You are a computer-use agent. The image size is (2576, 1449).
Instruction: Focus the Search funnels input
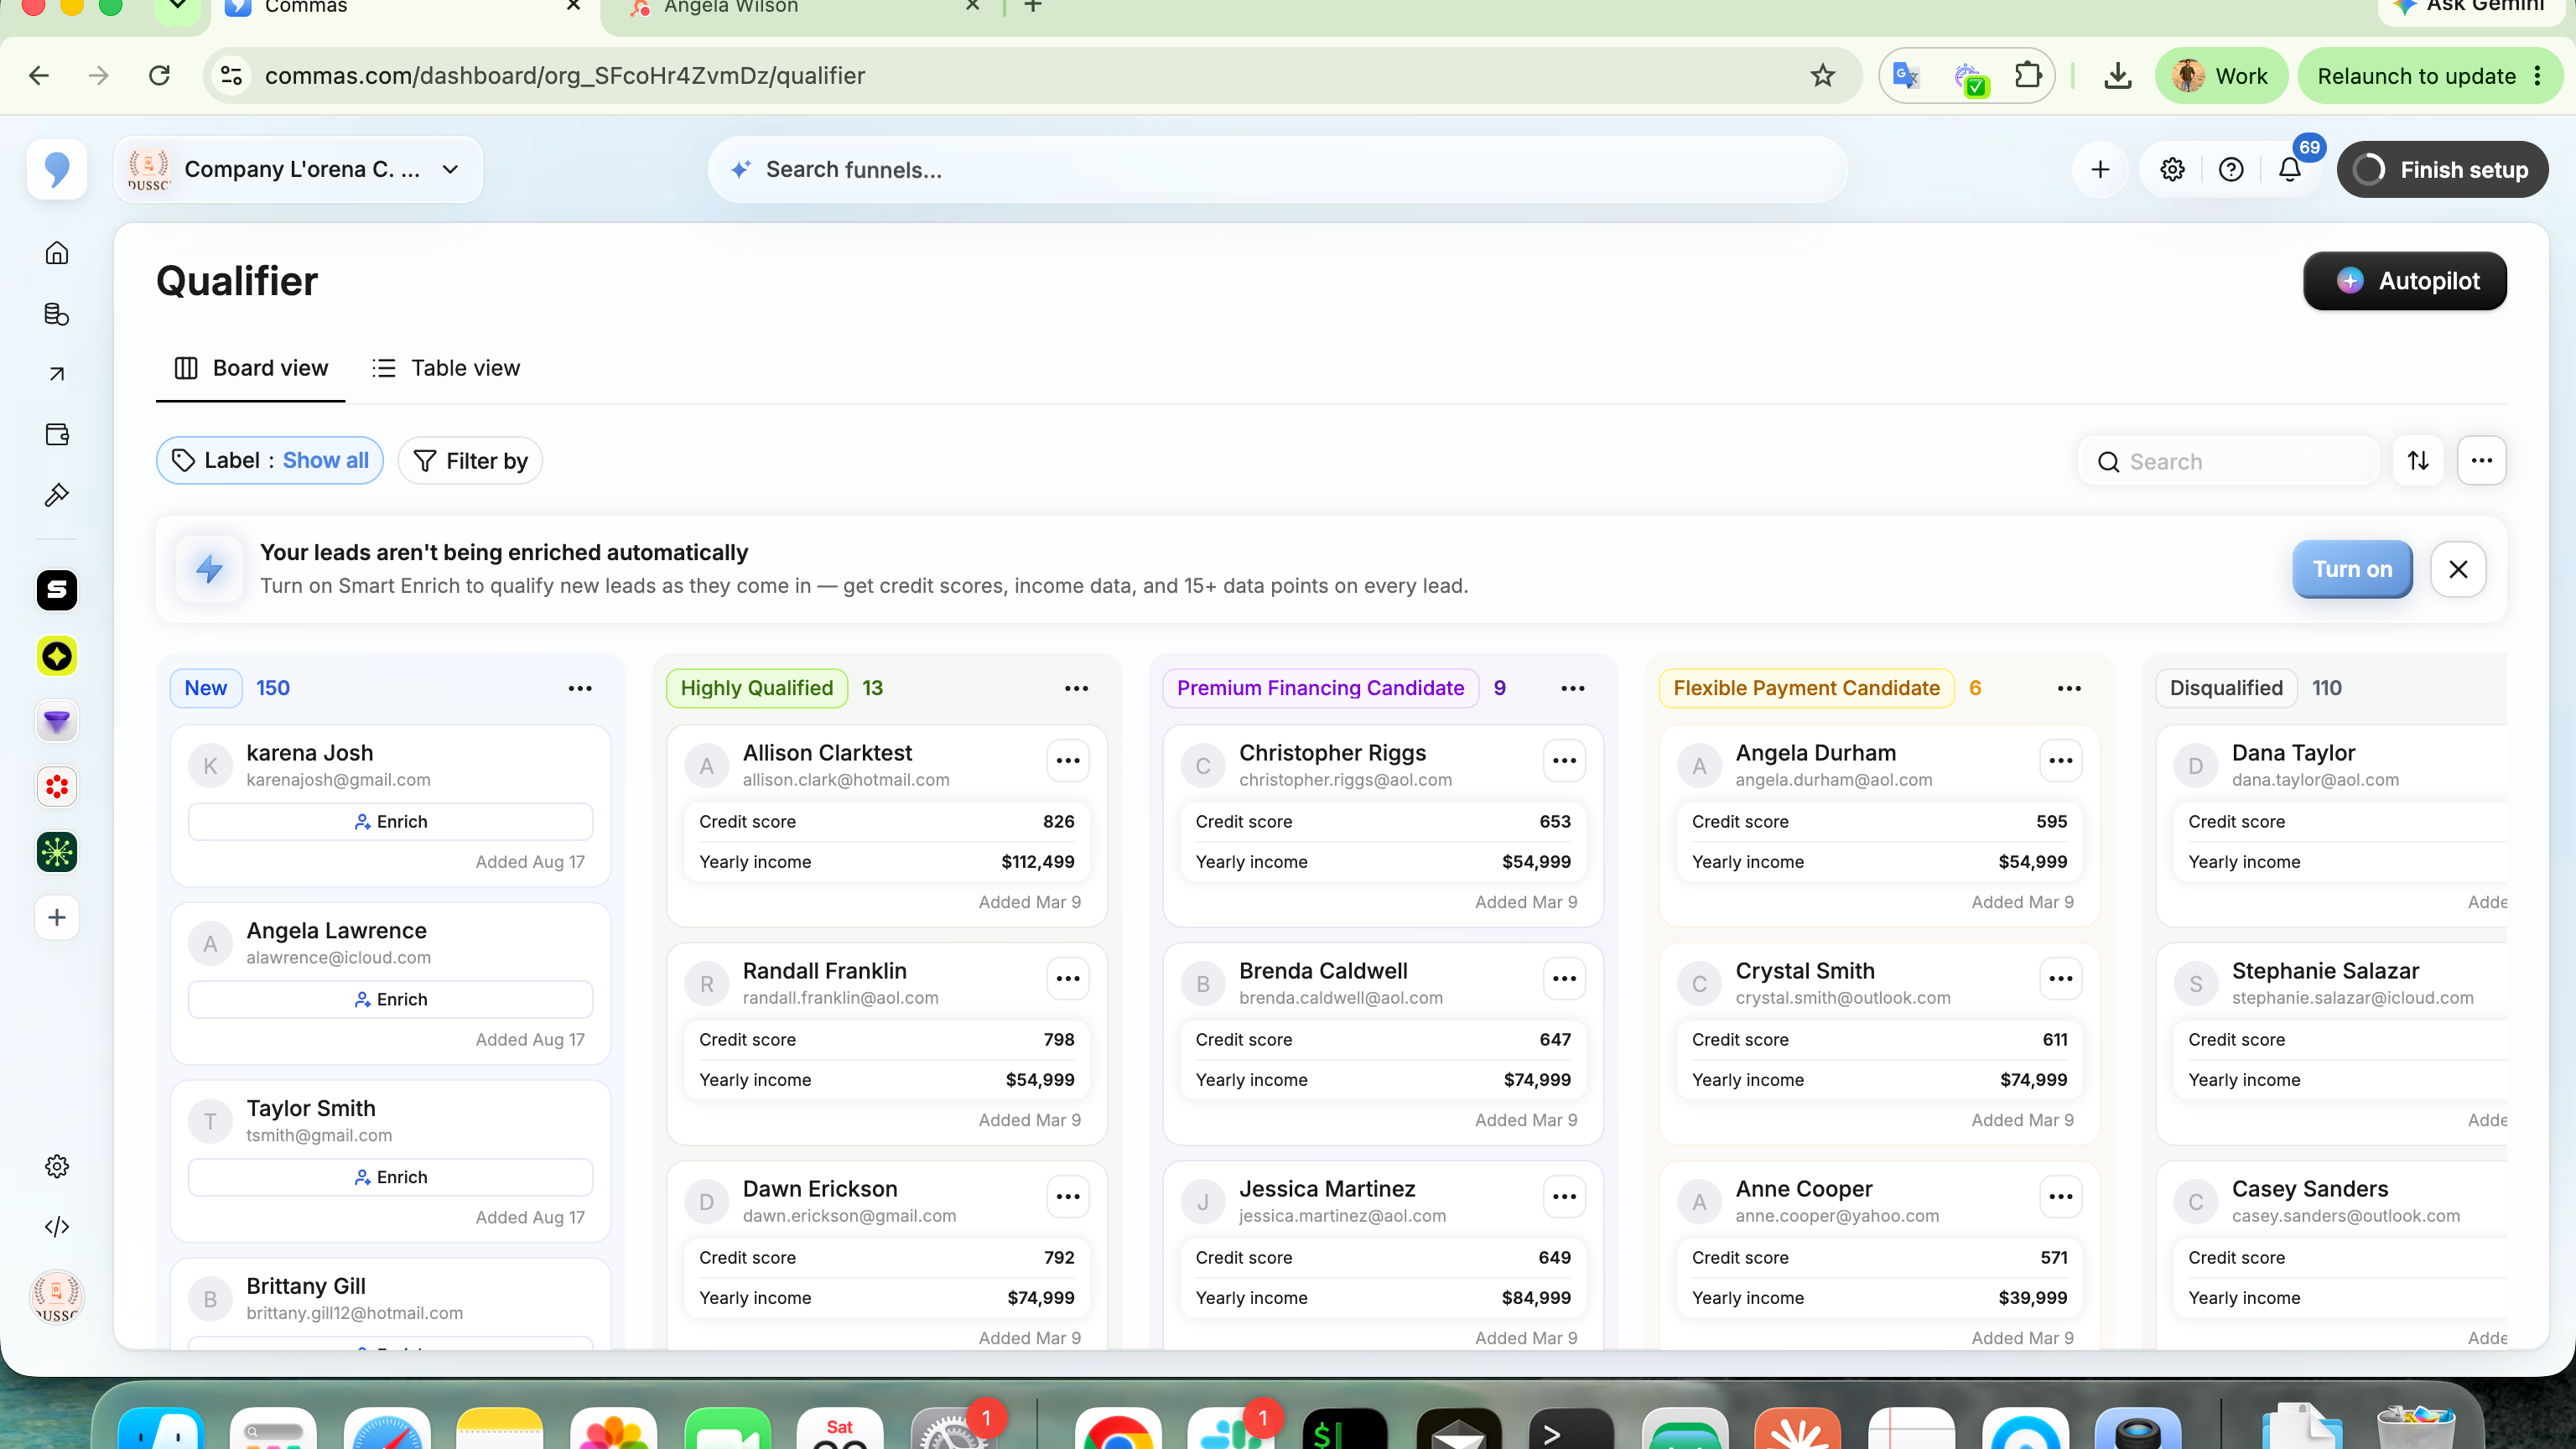point(1277,170)
